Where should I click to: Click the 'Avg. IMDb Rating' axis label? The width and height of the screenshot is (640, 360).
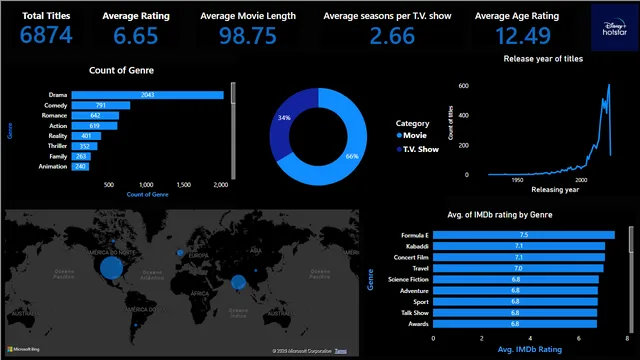click(x=530, y=349)
